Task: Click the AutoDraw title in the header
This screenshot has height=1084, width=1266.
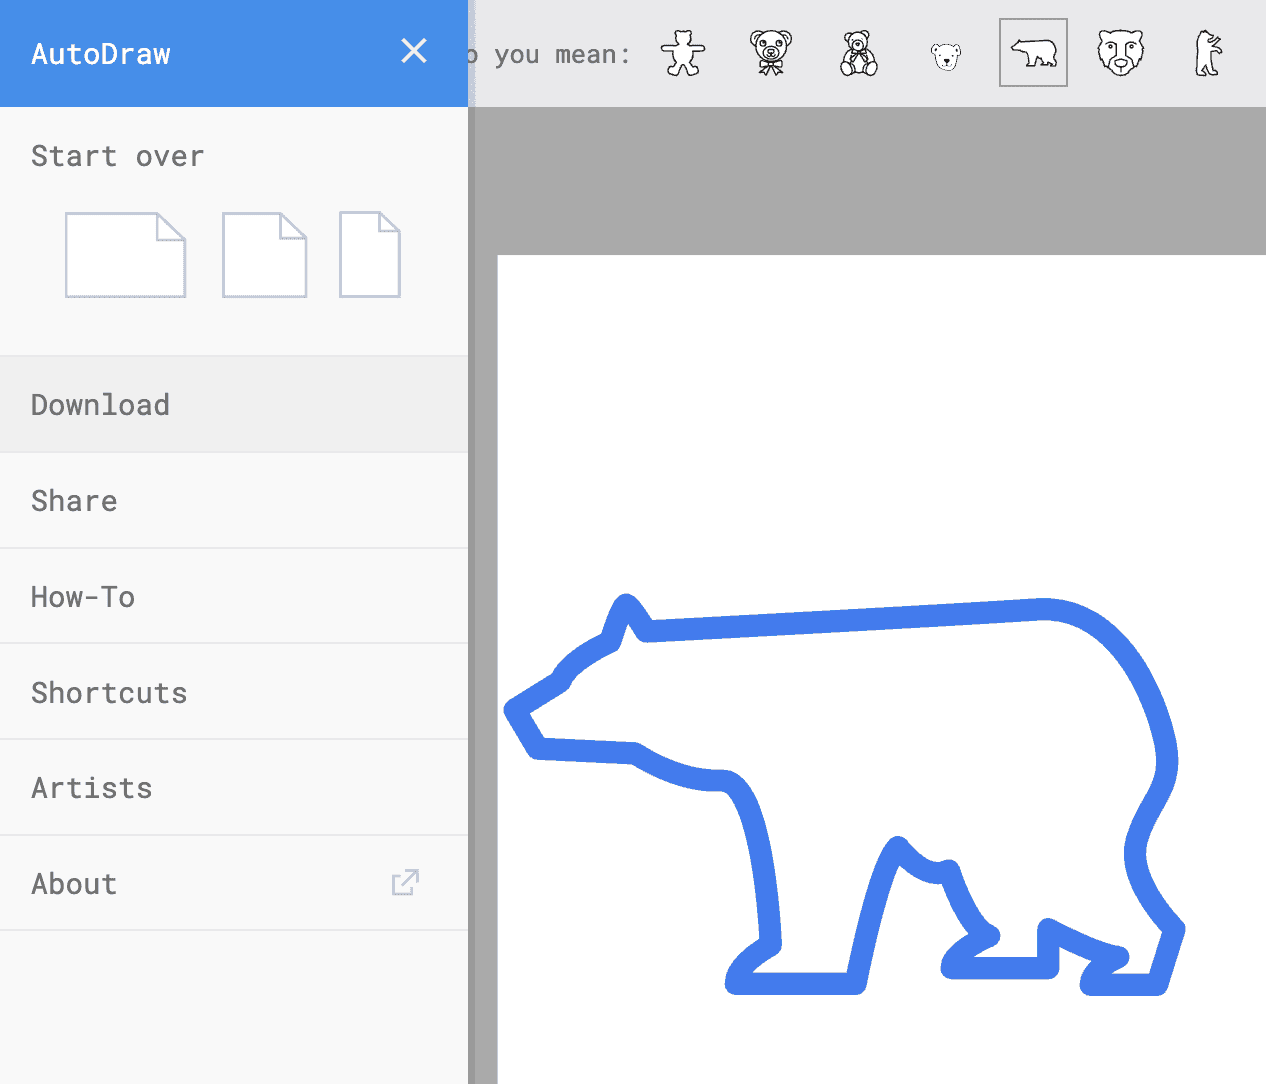Action: pyautogui.click(x=101, y=54)
